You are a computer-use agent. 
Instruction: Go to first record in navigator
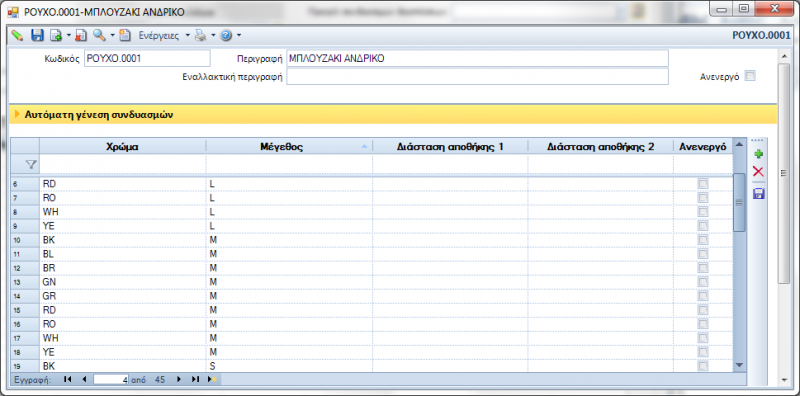coord(67,379)
